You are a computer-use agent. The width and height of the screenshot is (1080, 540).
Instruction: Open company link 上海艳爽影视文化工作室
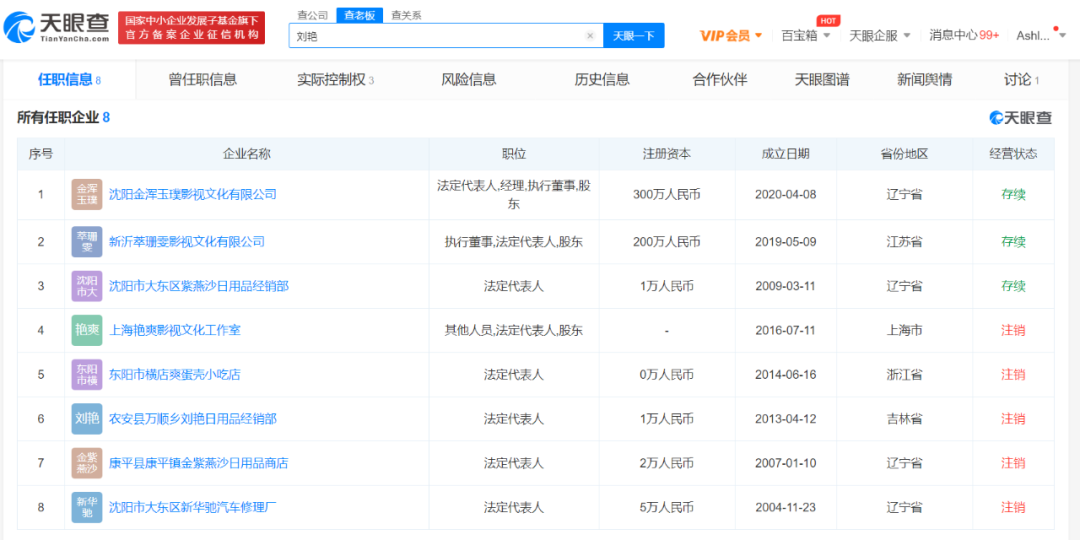point(175,330)
